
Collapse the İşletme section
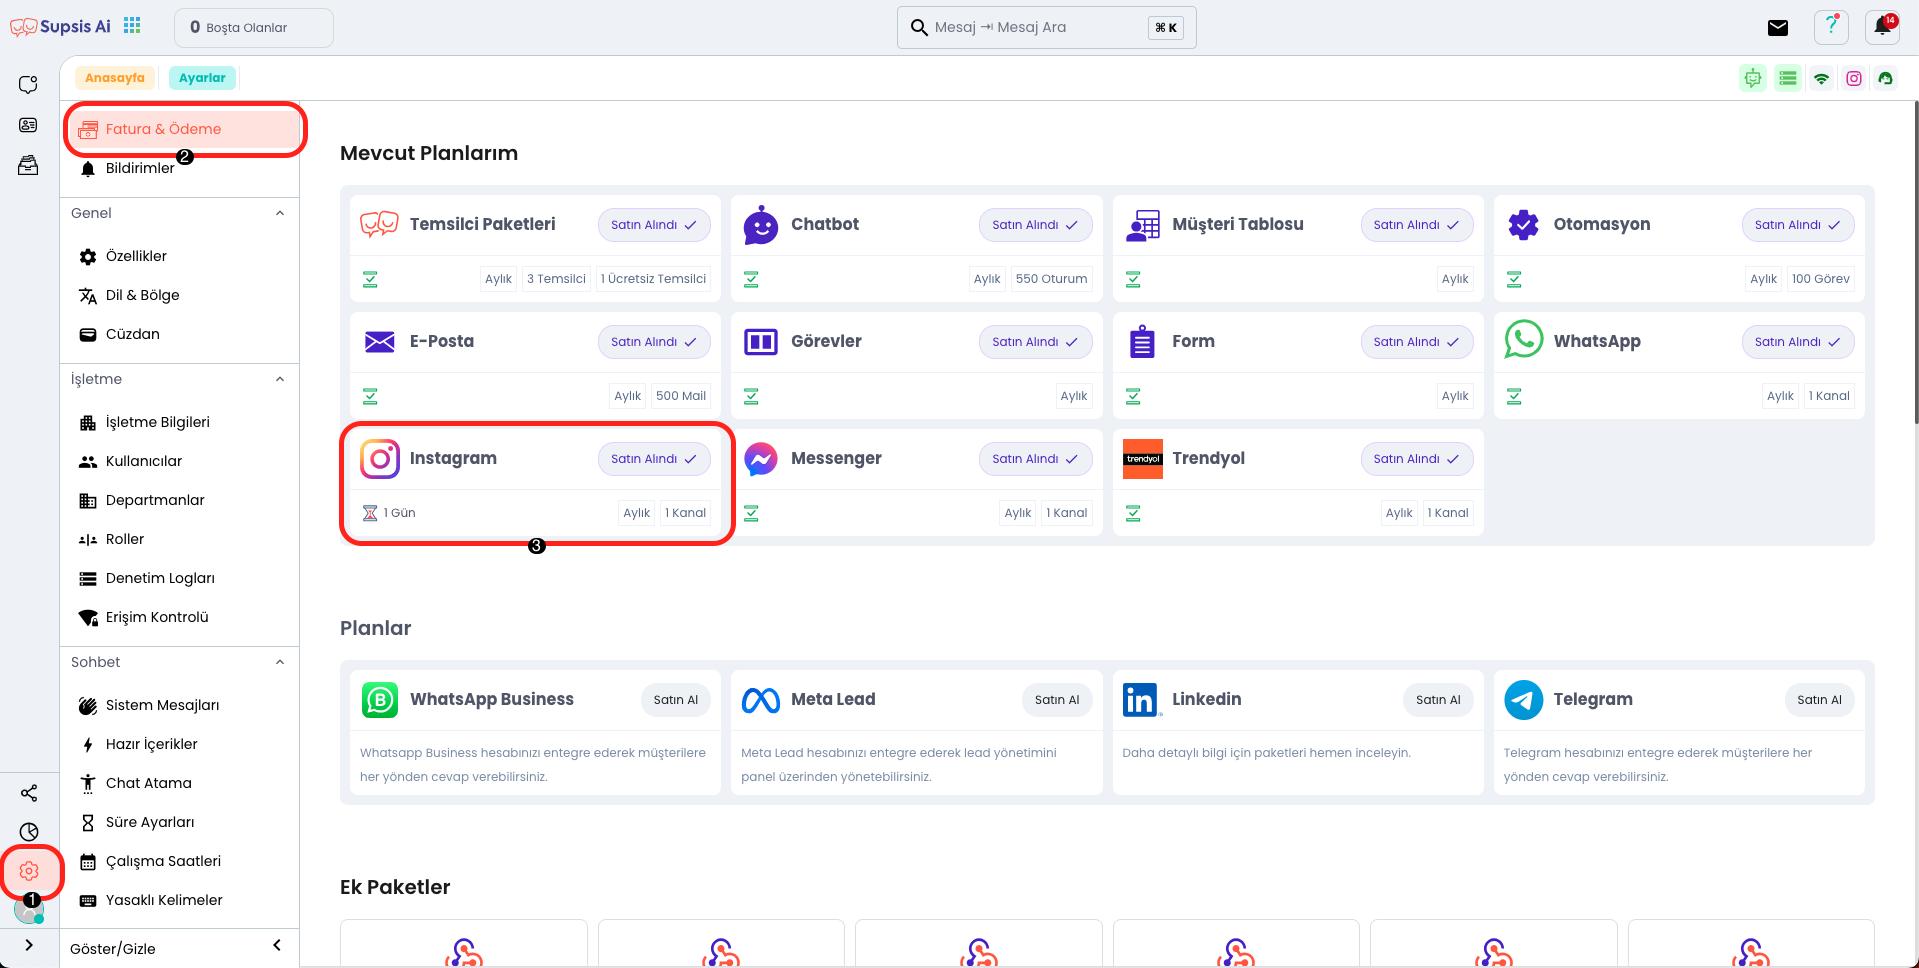280,379
